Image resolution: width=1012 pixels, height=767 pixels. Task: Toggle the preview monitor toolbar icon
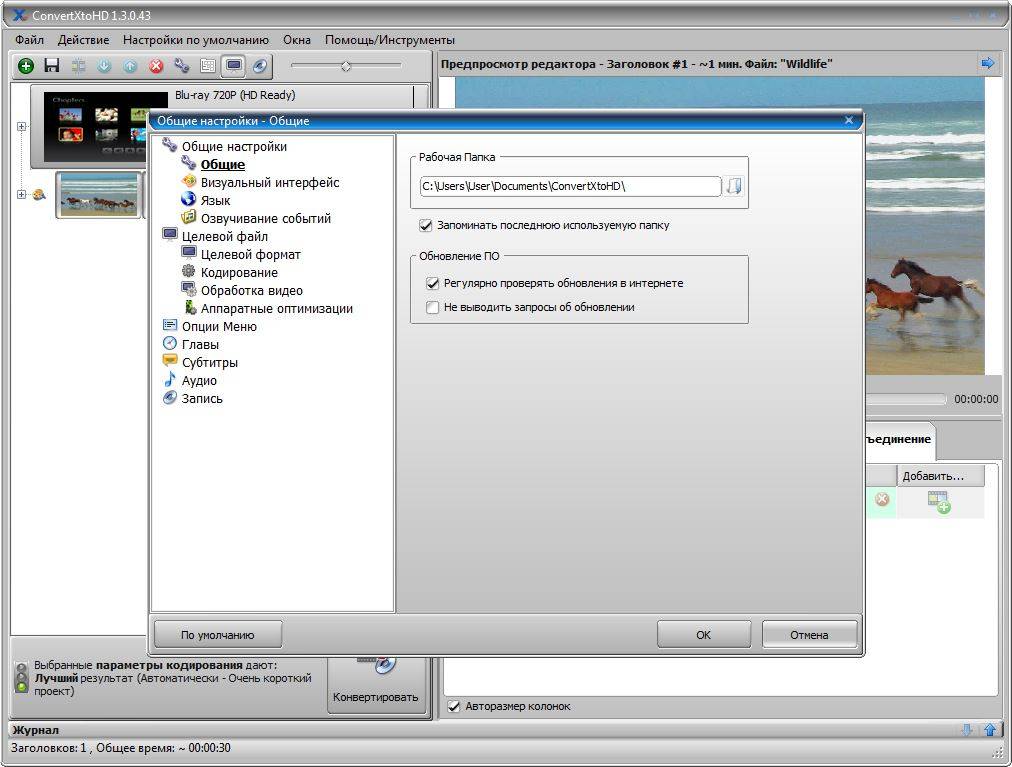[234, 65]
